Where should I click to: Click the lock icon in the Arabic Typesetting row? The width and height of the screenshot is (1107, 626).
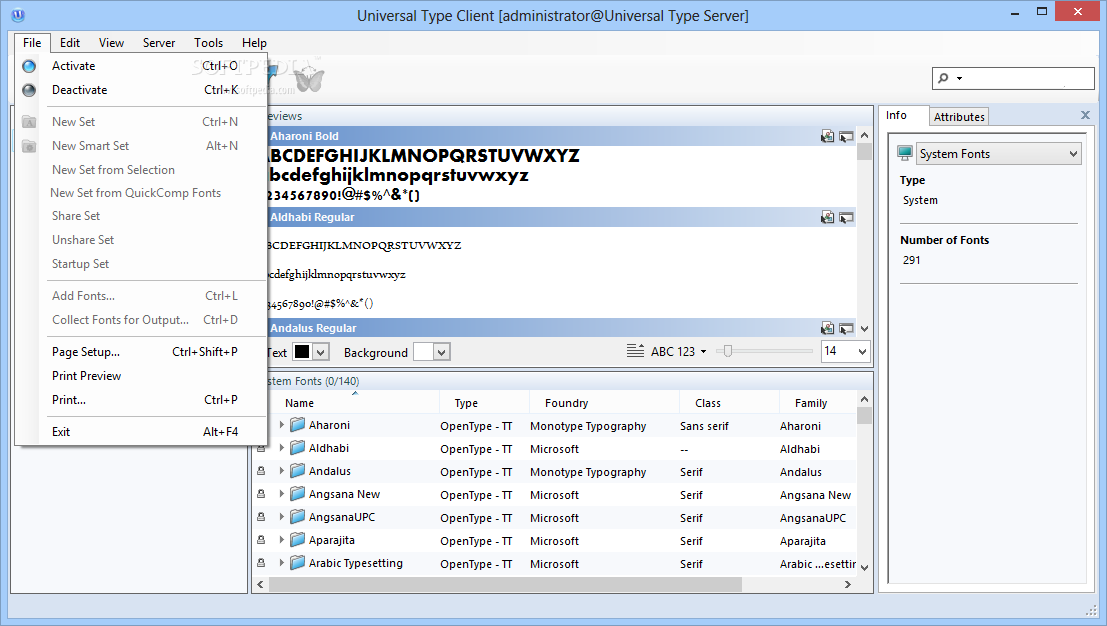(261, 562)
